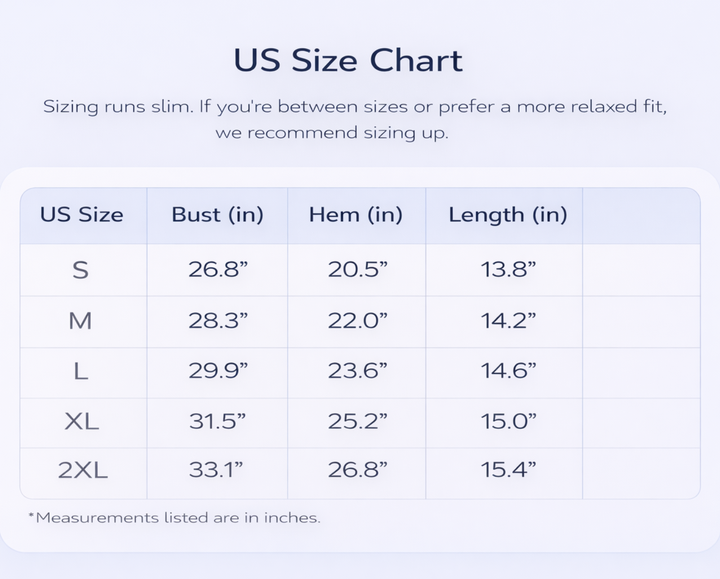
Task: Click the 26.8” hem value for 2XL
Action: click(x=358, y=470)
